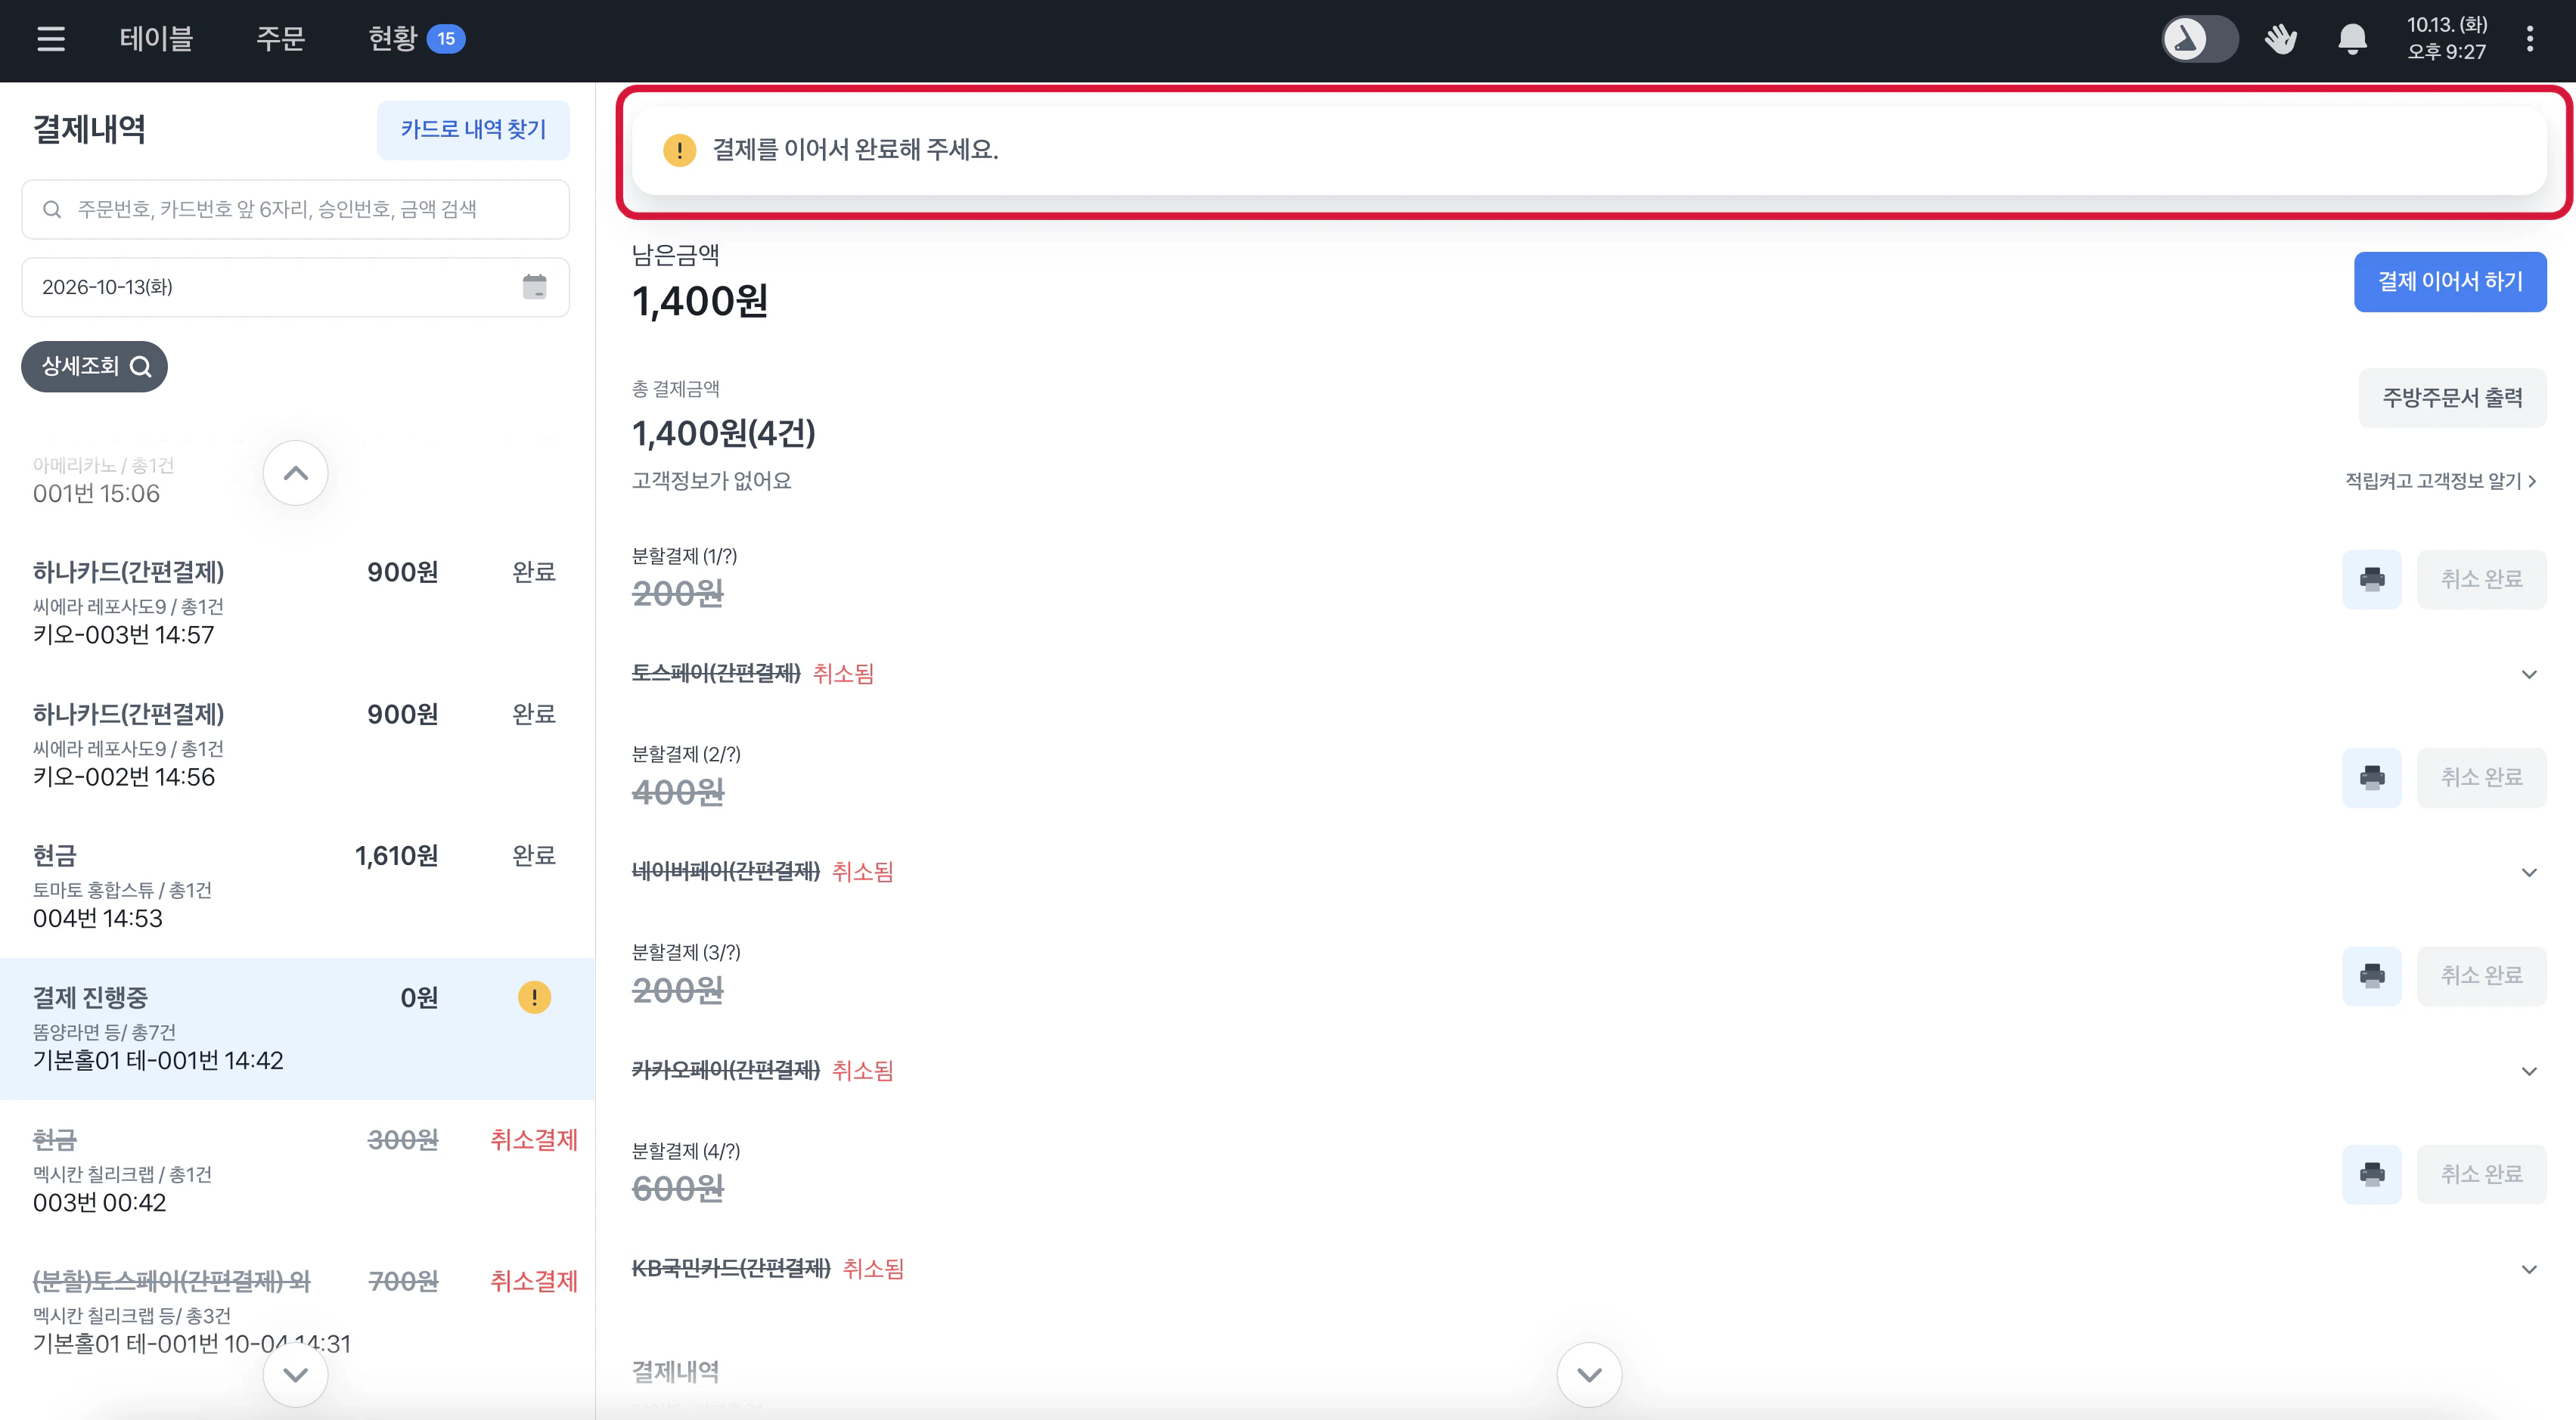Viewport: 2576px width, 1420px height.
Task: Click 주방주문서 출력 button
Action: (2452, 398)
